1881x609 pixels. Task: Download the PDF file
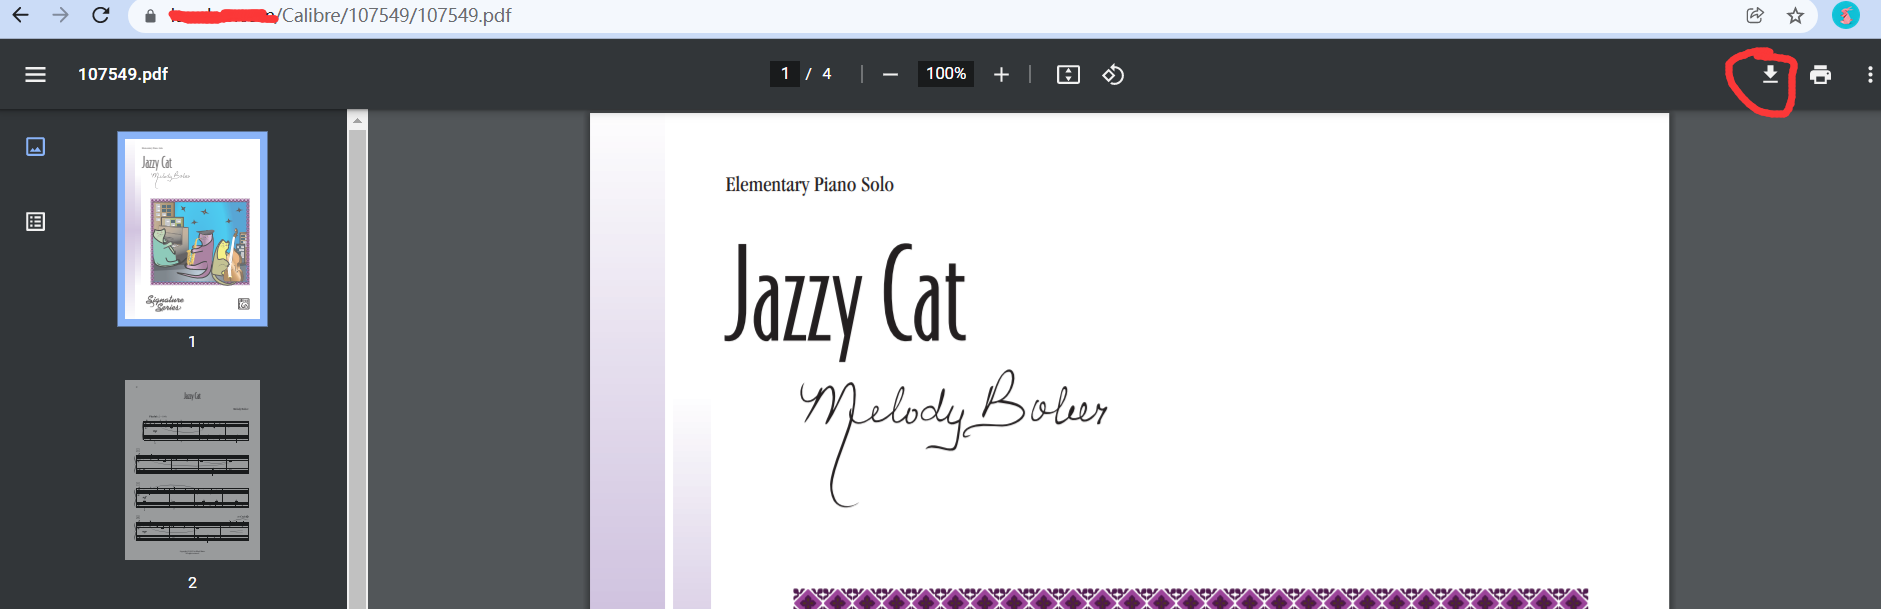coord(1770,74)
